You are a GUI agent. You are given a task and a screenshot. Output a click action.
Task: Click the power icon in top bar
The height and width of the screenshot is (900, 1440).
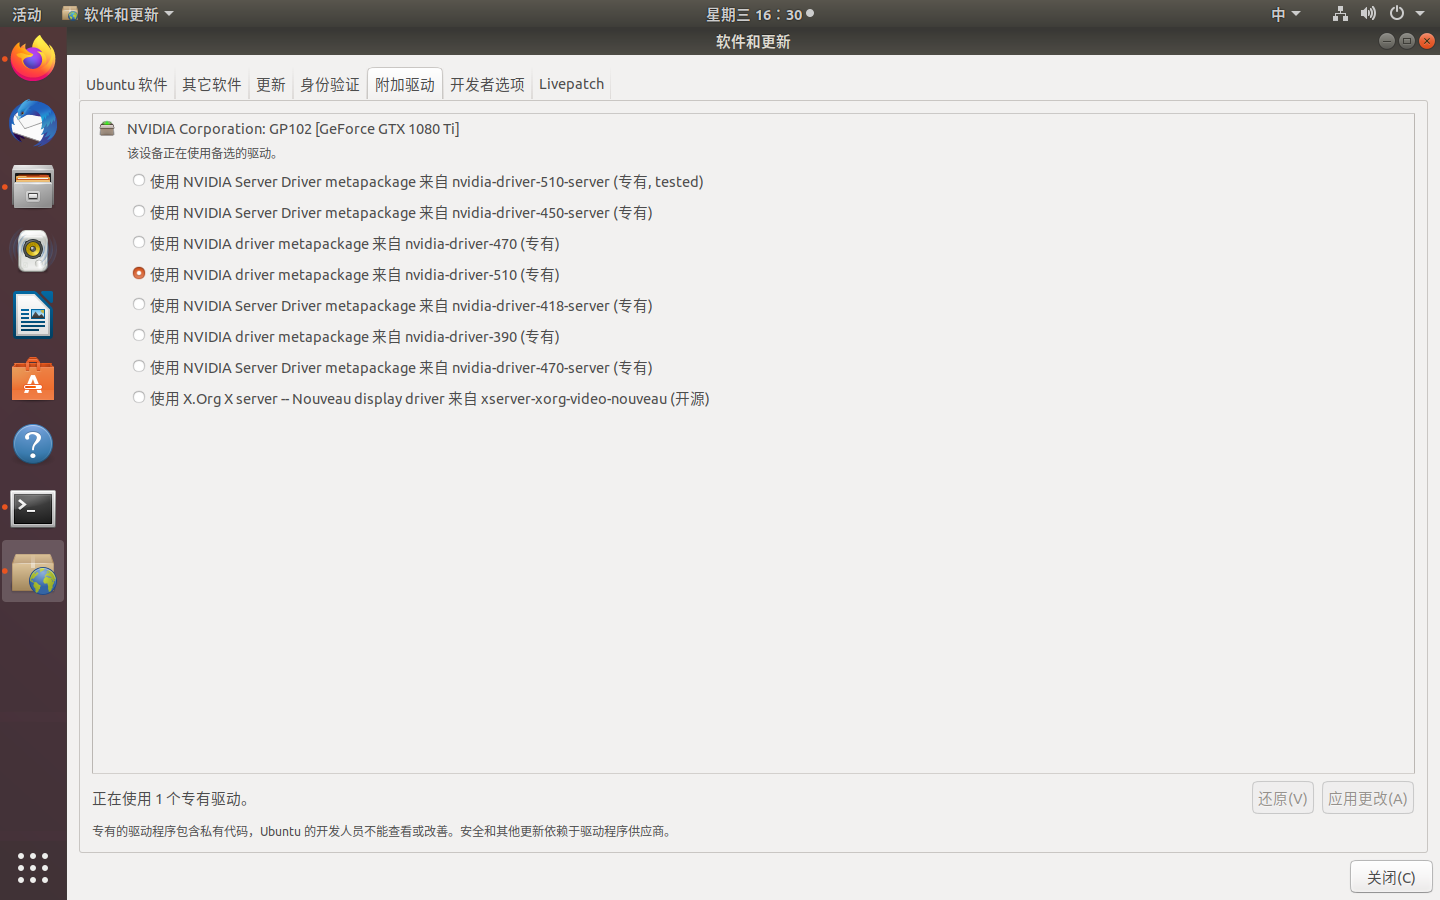pos(1397,14)
